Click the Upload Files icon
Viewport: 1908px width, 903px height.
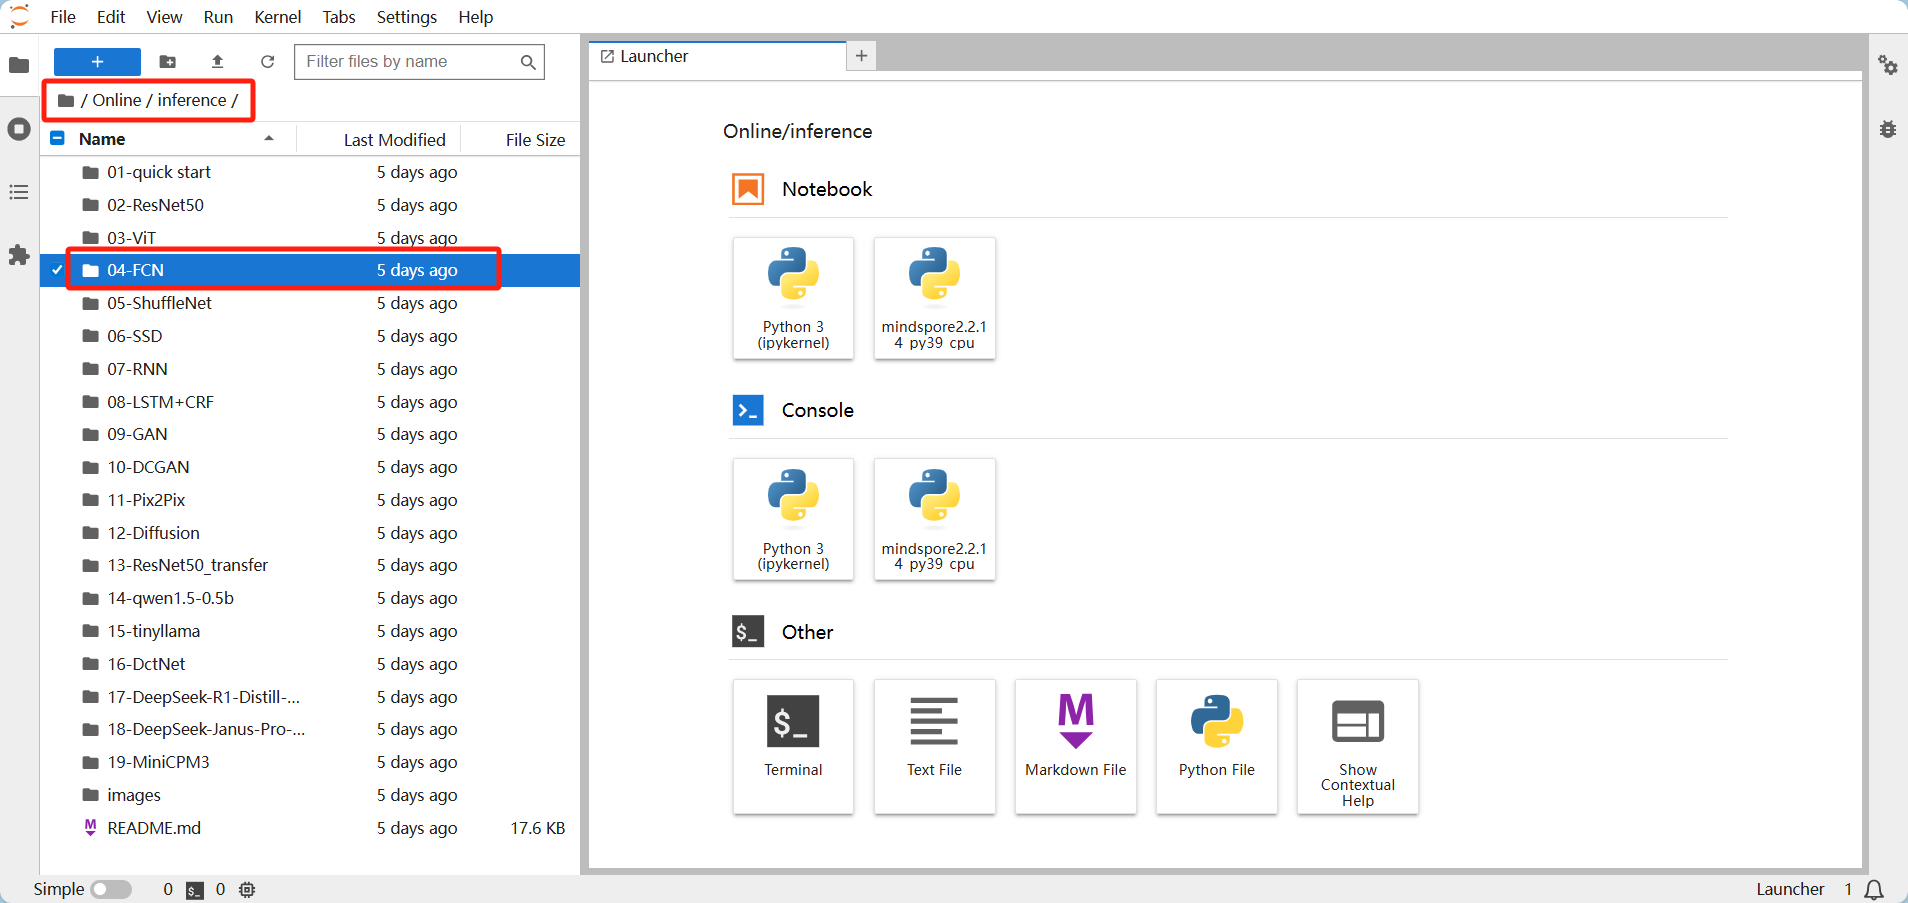(218, 62)
